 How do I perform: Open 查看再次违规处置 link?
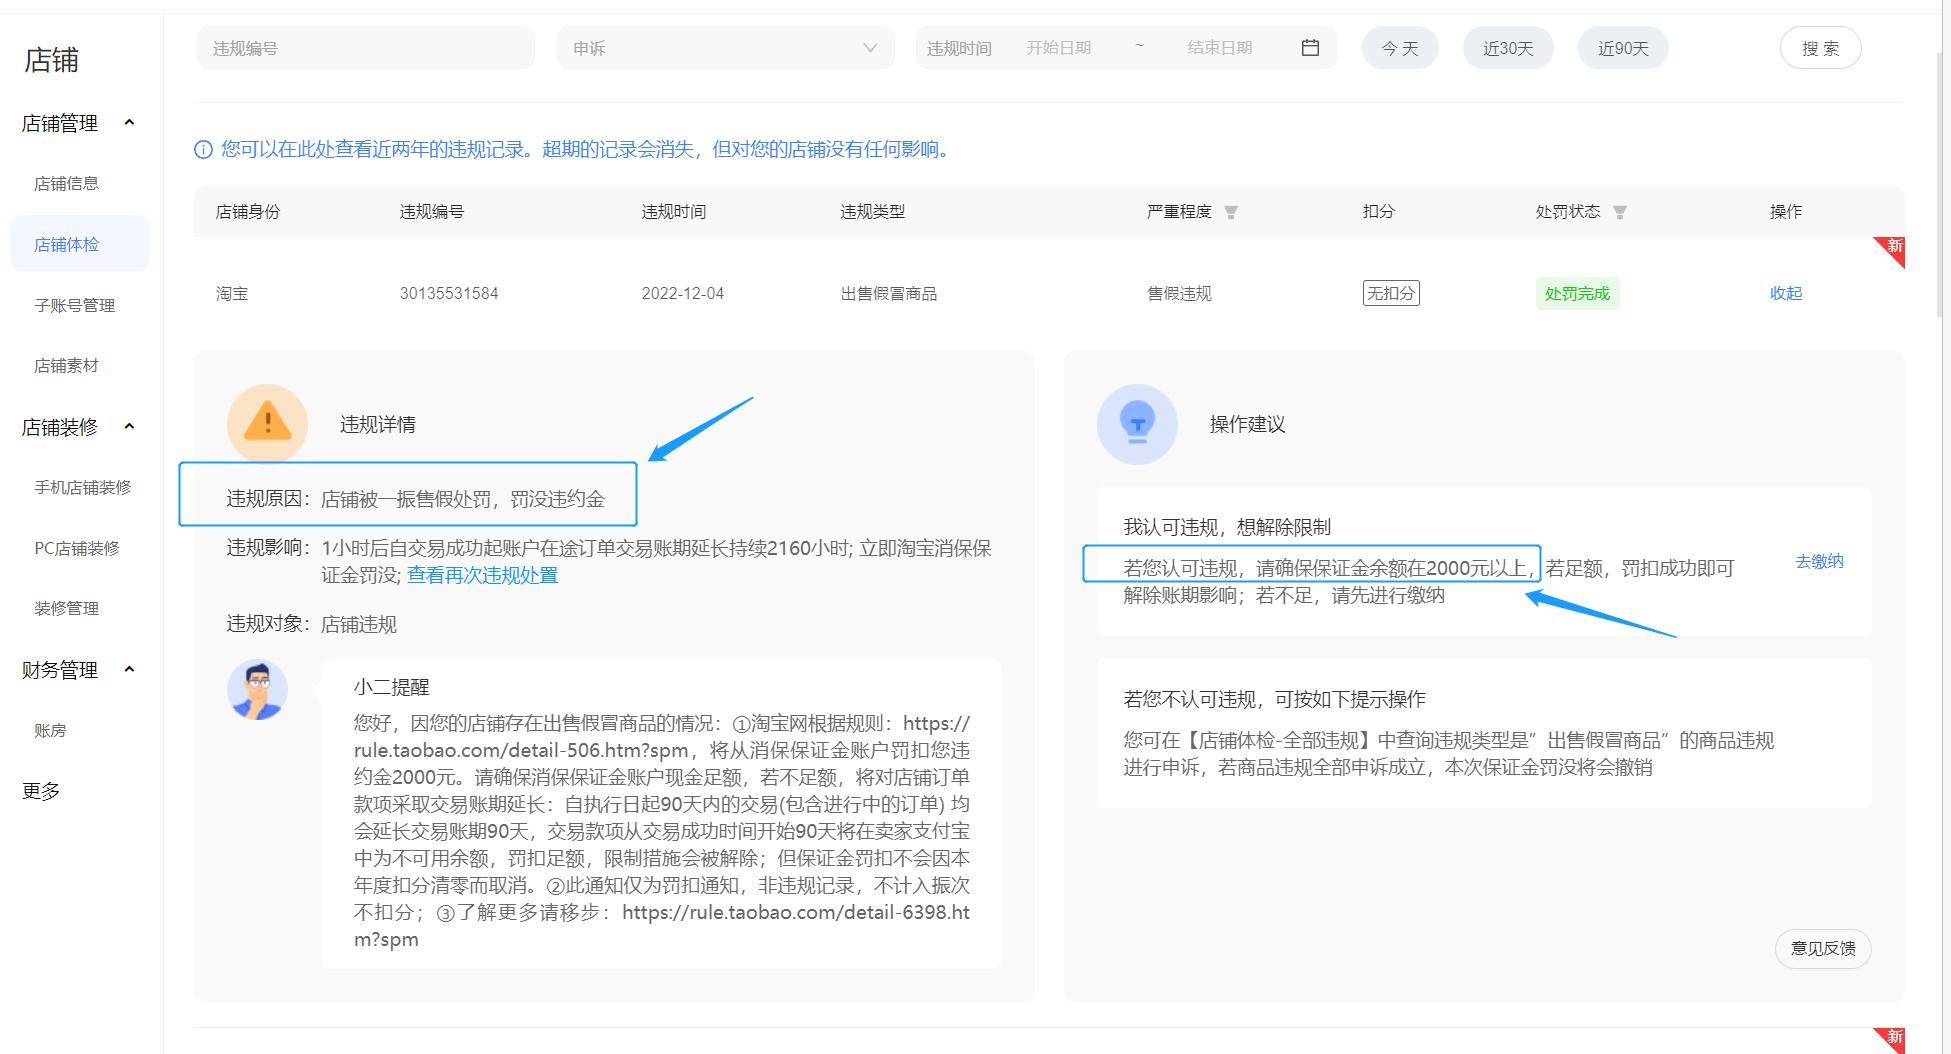(481, 575)
